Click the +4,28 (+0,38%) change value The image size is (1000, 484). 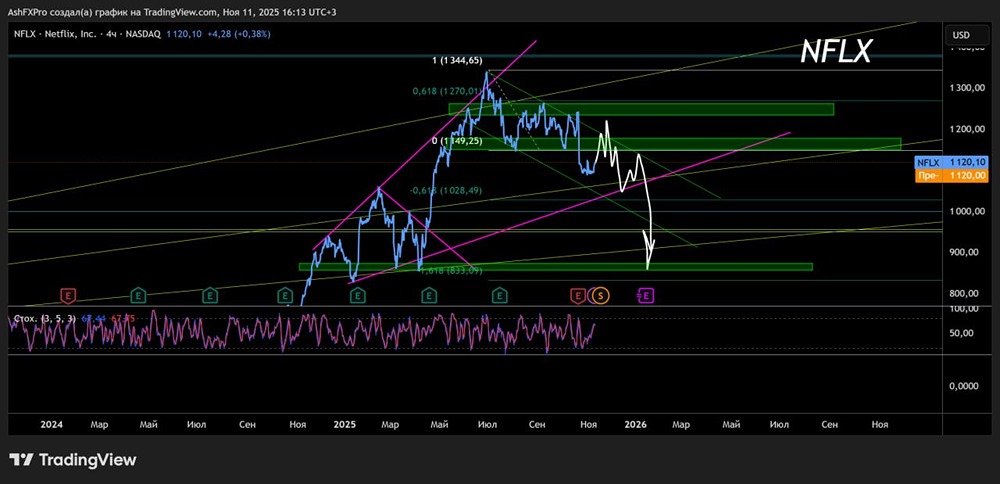(x=240, y=34)
